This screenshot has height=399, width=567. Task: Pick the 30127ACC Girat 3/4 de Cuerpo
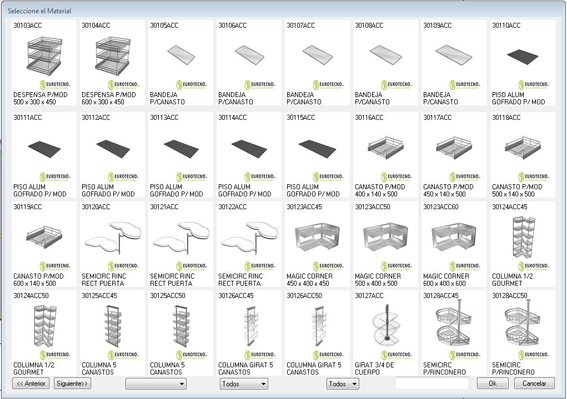[385, 333]
